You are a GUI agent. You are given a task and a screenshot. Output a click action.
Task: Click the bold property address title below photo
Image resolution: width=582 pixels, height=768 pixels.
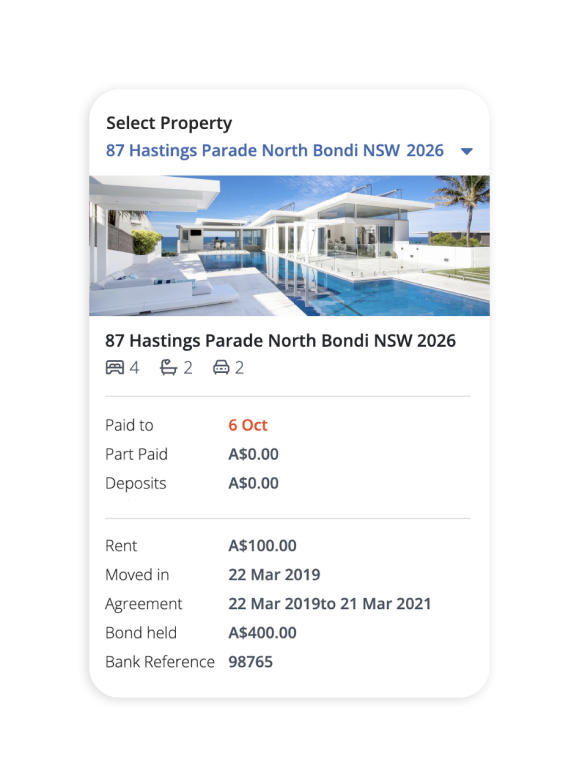[x=280, y=340]
